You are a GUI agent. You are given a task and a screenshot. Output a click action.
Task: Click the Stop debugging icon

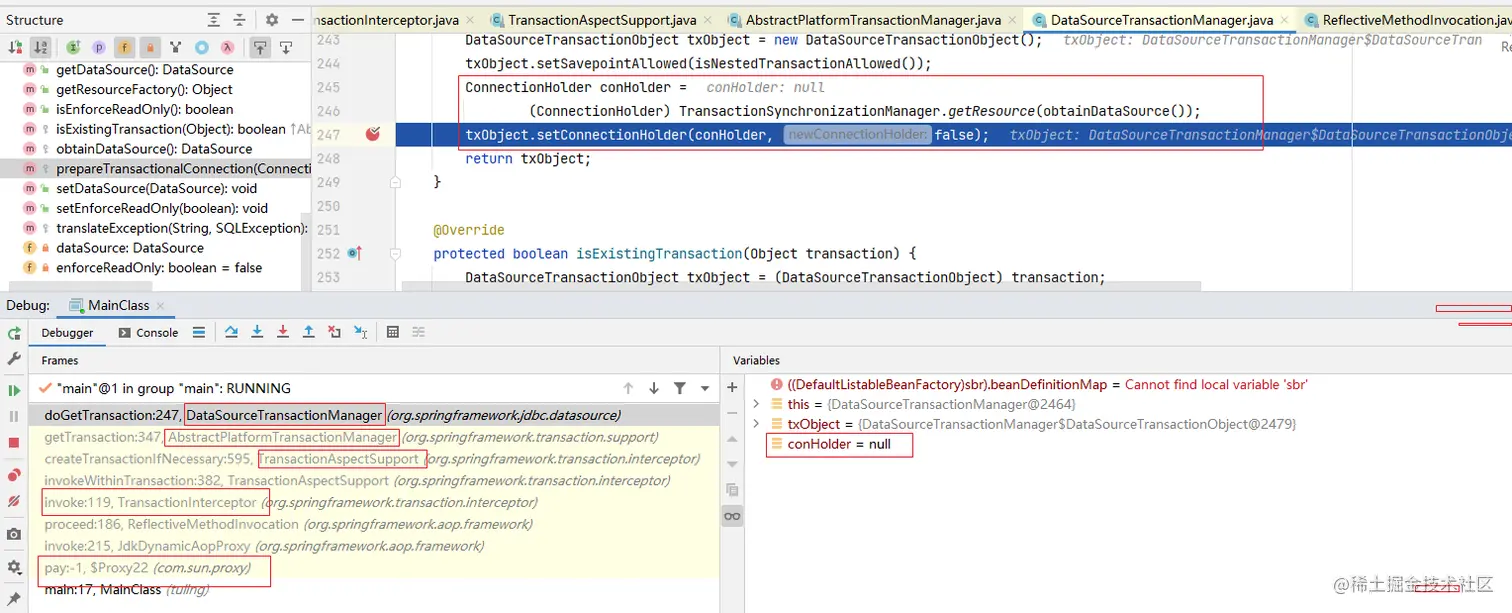point(14,442)
